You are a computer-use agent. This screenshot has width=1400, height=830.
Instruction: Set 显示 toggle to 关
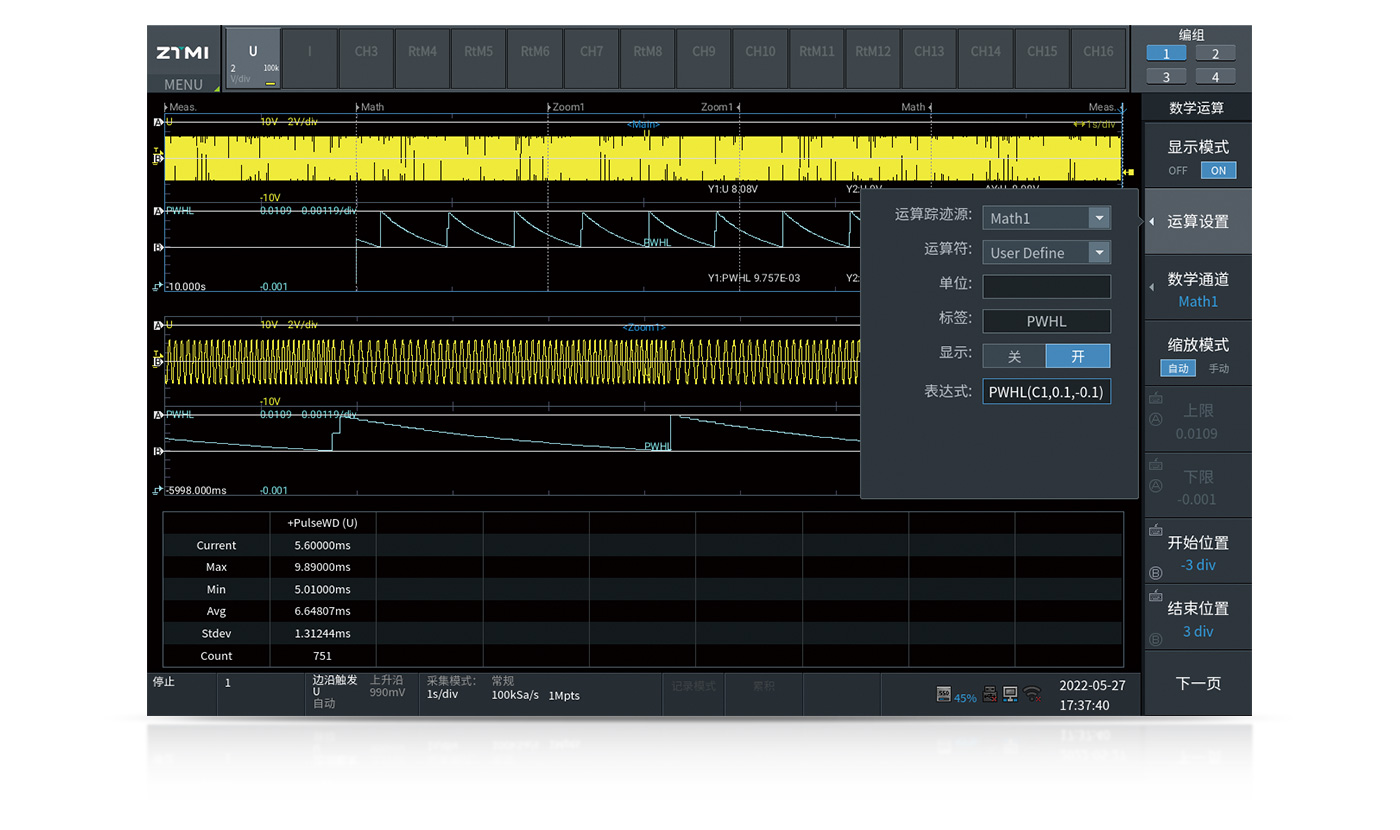[1014, 357]
